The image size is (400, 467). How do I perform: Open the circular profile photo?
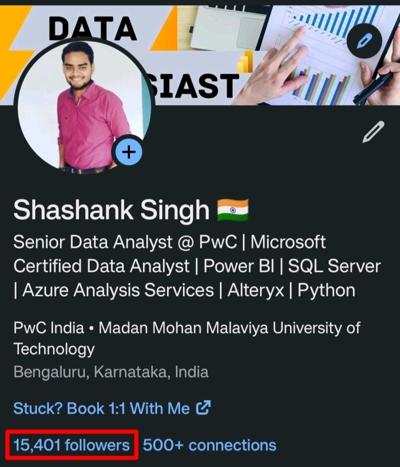pos(83,105)
